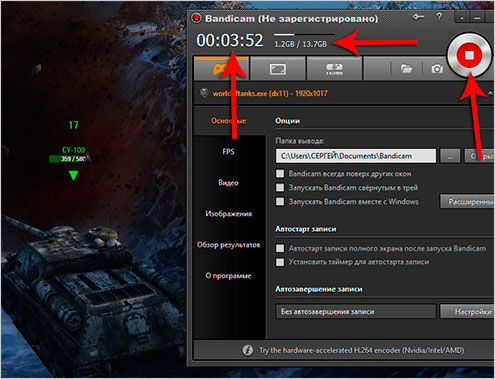Click the browse button next to output folder
This screenshot has width=495, height=379.
tap(450, 156)
